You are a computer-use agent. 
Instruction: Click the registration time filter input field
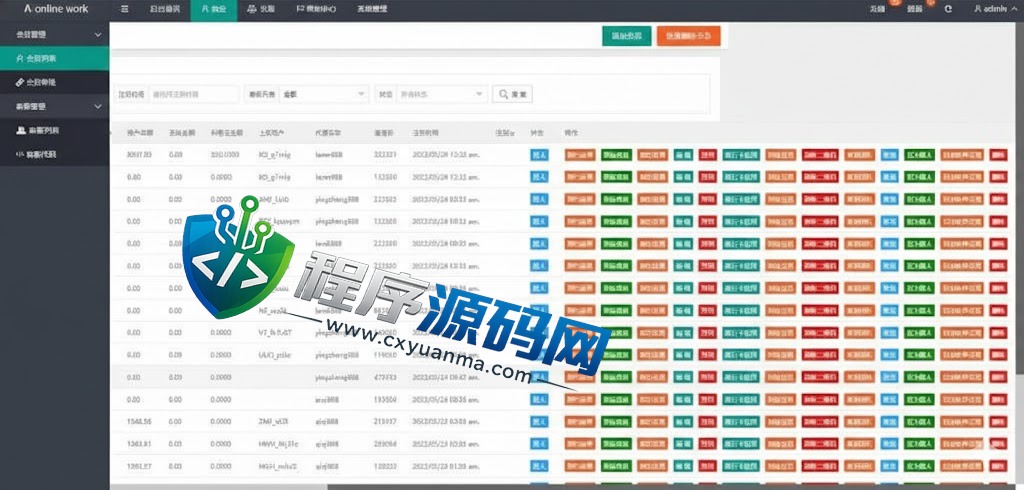click(x=195, y=95)
